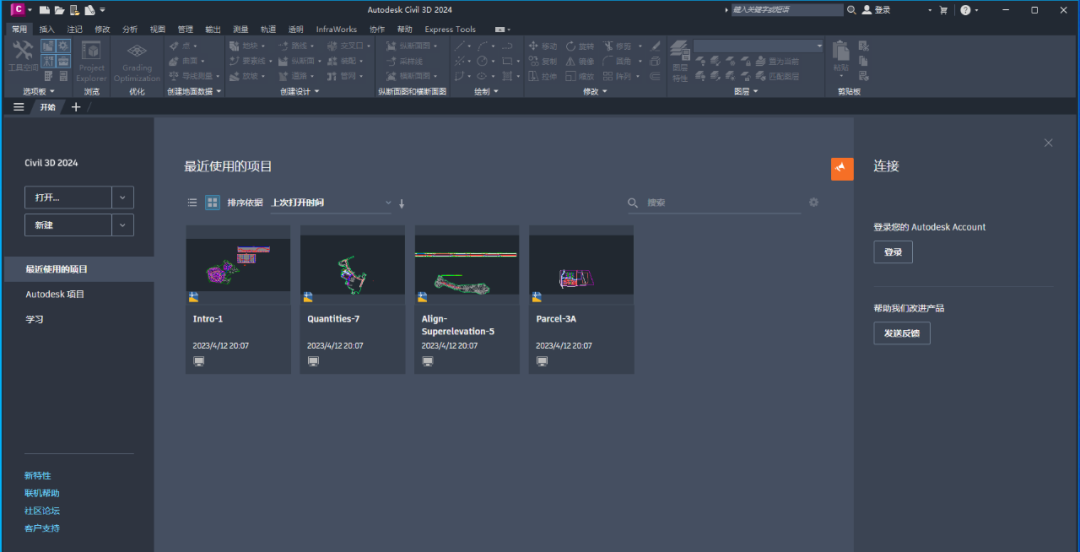The image size is (1080, 552).
Task: Click the open file icon in quick access toolbar
Action: (59, 10)
